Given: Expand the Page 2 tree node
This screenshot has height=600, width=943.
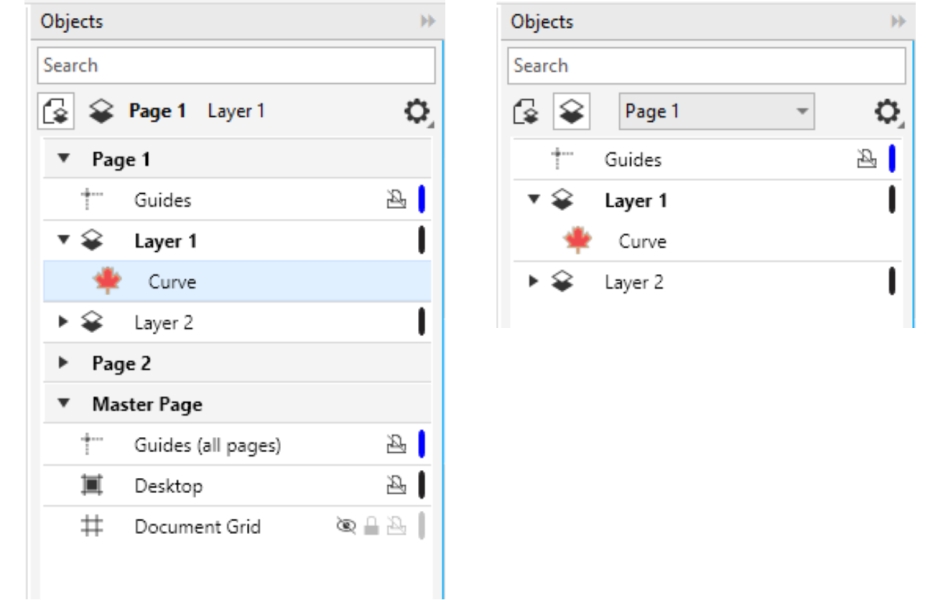Looking at the screenshot, I should point(65,364).
